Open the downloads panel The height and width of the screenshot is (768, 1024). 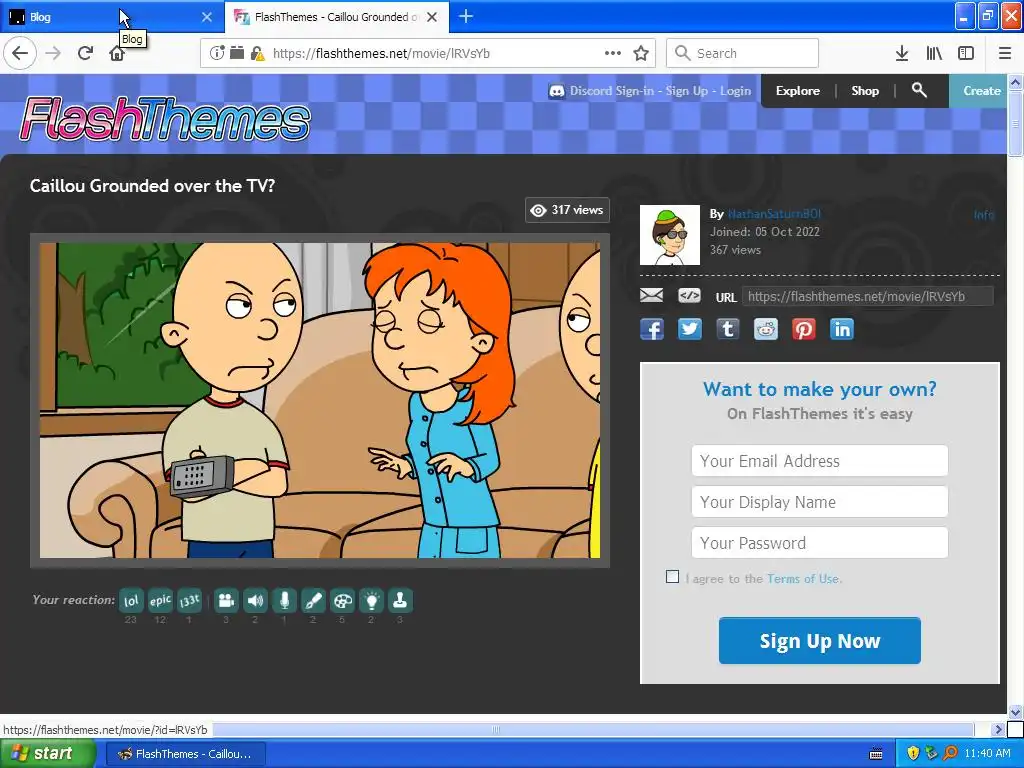pos(902,53)
